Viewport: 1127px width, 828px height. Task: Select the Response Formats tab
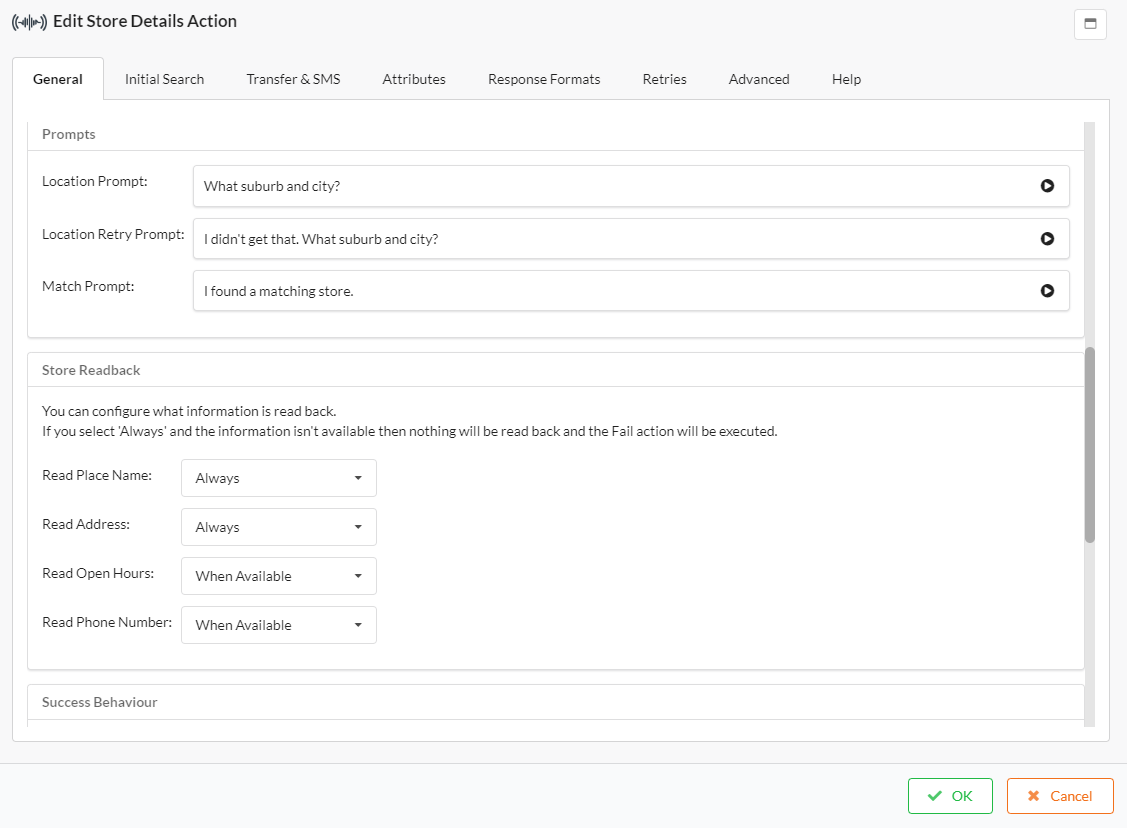coord(544,79)
